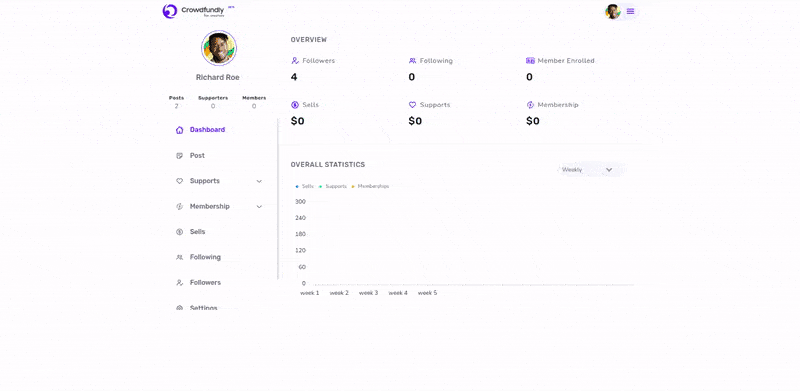Click the Membership icon in sidebar
This screenshot has height=391, width=800.
pyautogui.click(x=179, y=207)
